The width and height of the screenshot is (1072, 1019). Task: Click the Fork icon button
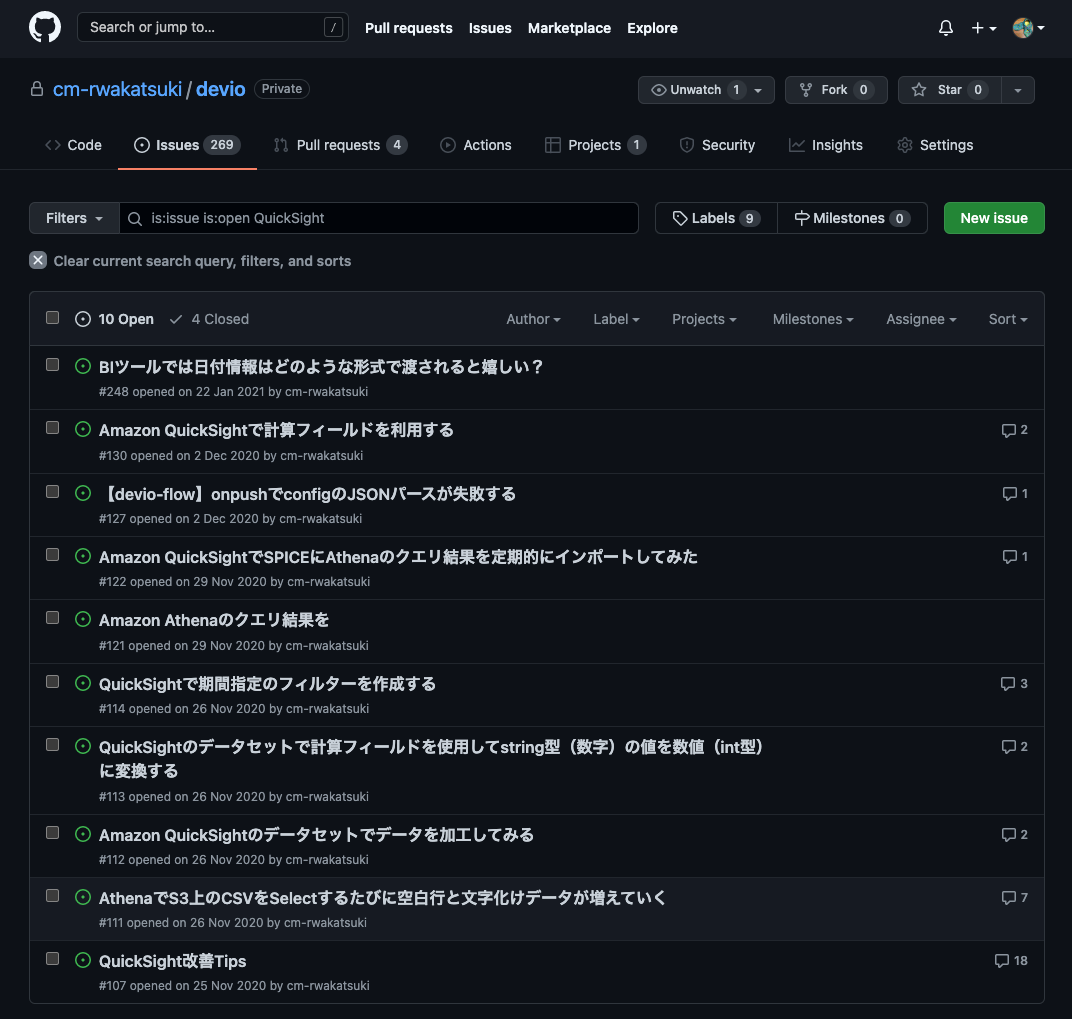[x=836, y=90]
